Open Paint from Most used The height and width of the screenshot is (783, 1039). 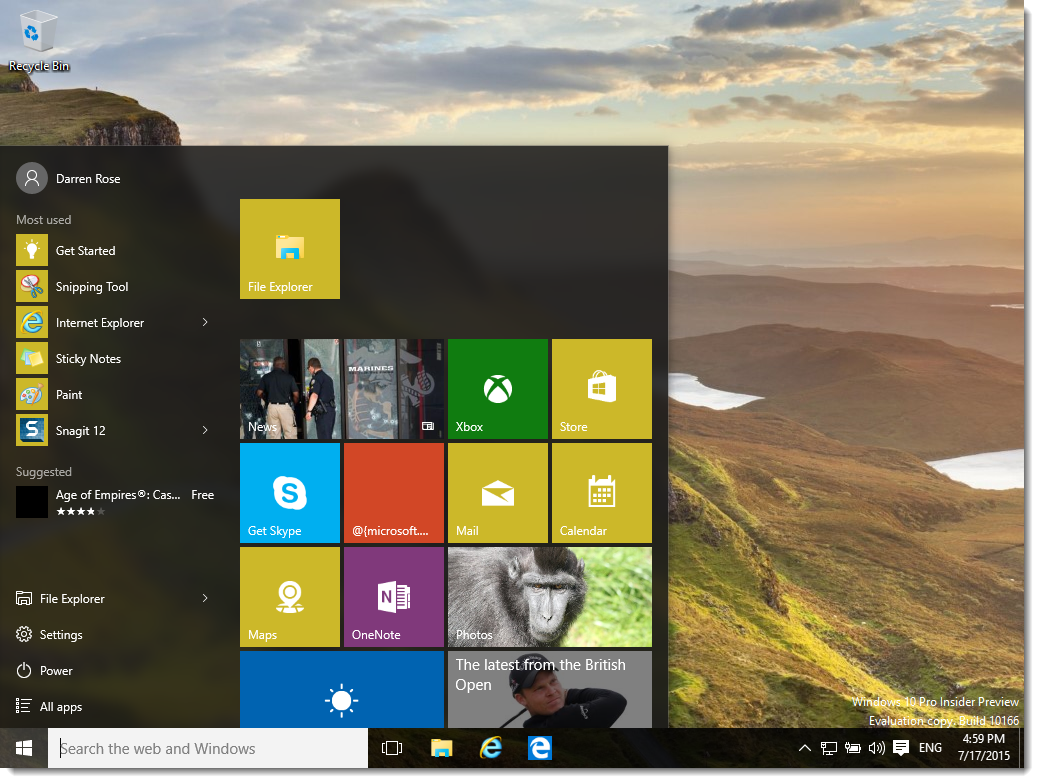pos(70,394)
